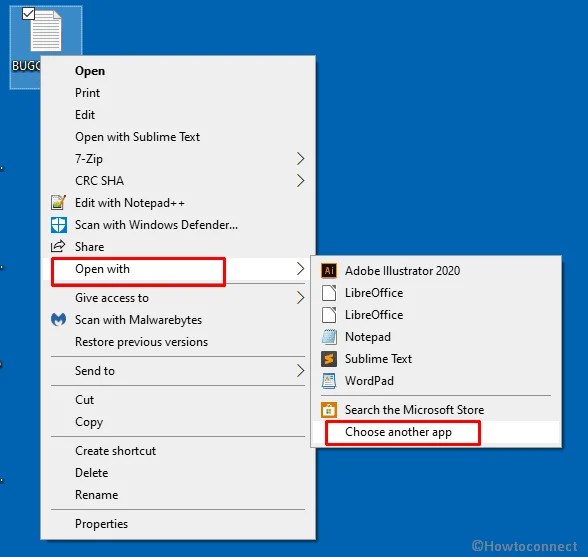Image resolution: width=588 pixels, height=557 pixels.
Task: Select the 7-Zip menu entry
Action: point(178,159)
